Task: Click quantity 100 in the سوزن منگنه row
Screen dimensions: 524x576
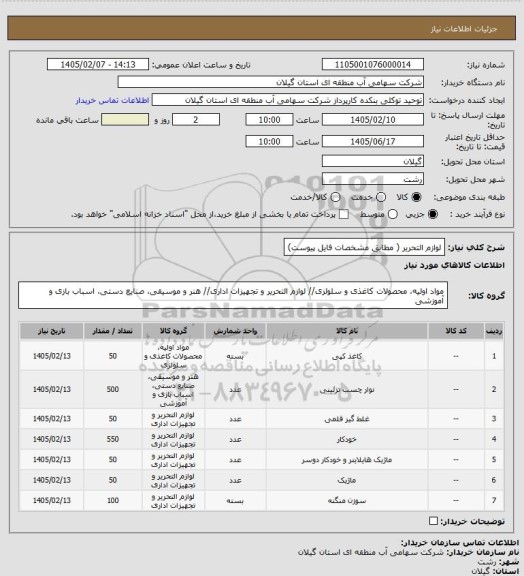Action: click(x=113, y=500)
